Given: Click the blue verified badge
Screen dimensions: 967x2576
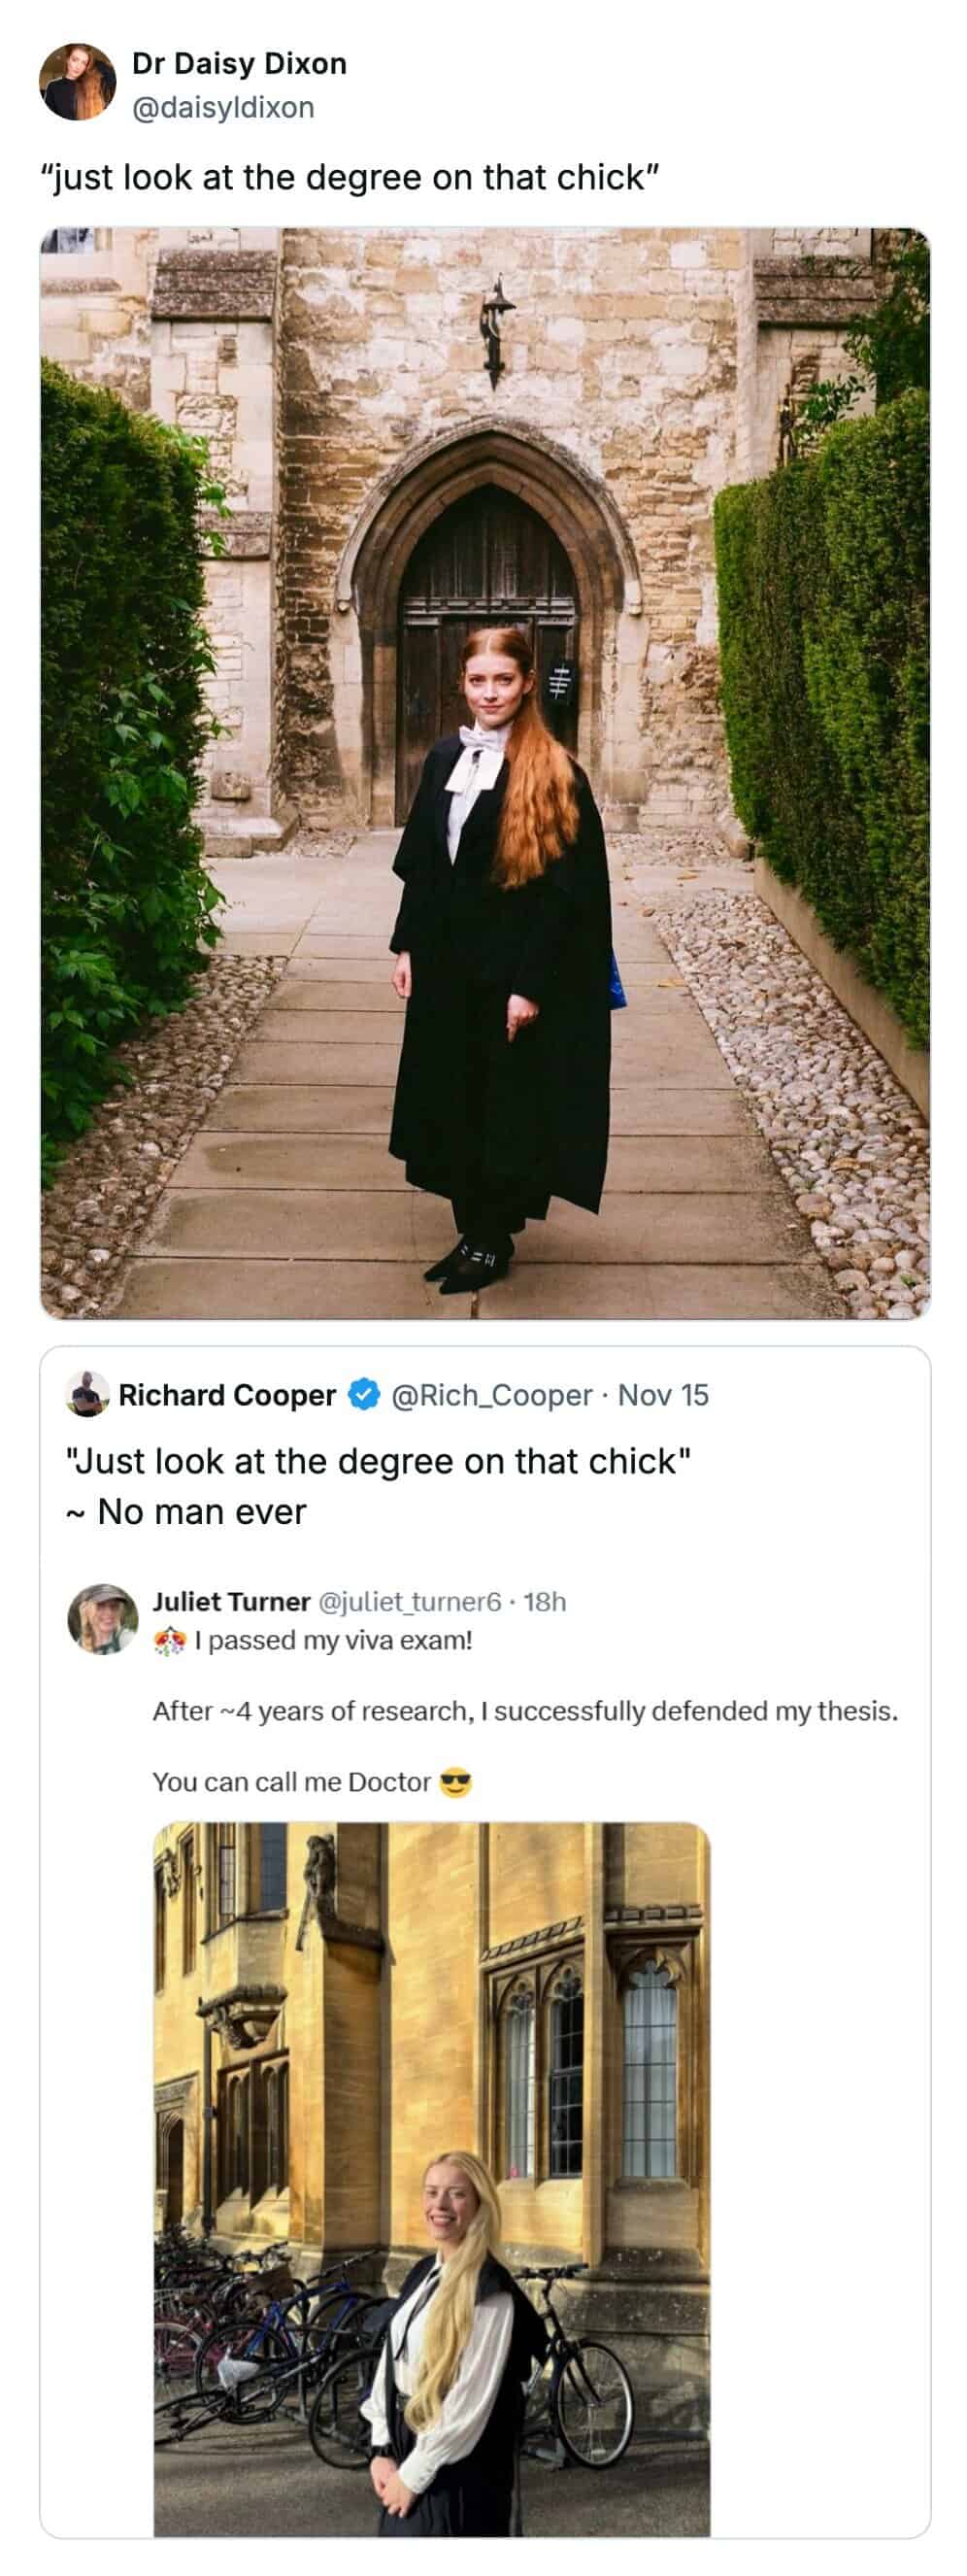Looking at the screenshot, I should click(363, 1395).
